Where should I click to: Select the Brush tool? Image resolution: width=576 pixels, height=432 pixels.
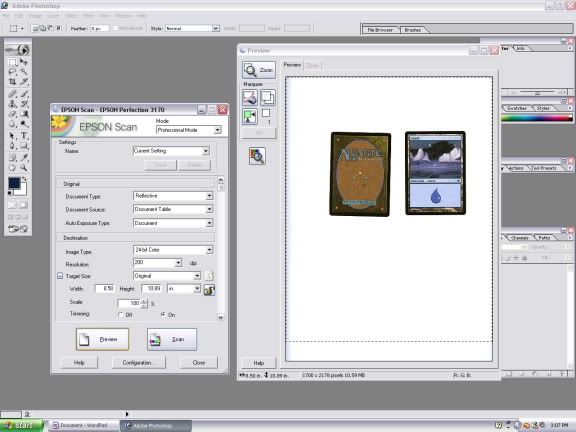click(24, 94)
